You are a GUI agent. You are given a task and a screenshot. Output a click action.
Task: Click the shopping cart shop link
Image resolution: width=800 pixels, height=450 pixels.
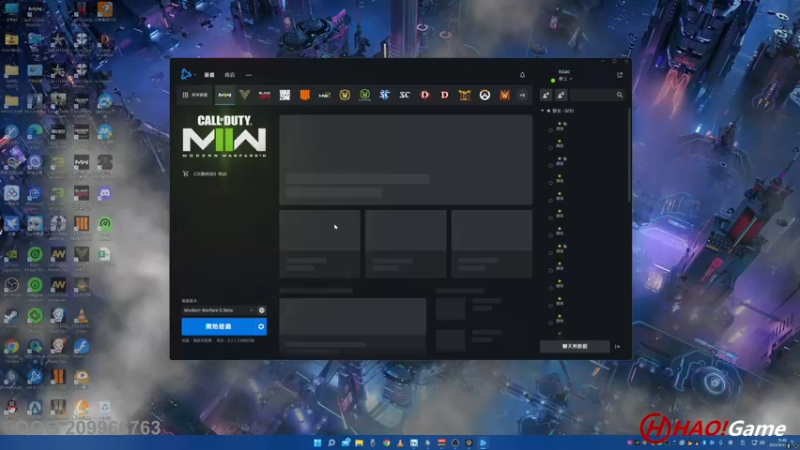[x=205, y=174]
